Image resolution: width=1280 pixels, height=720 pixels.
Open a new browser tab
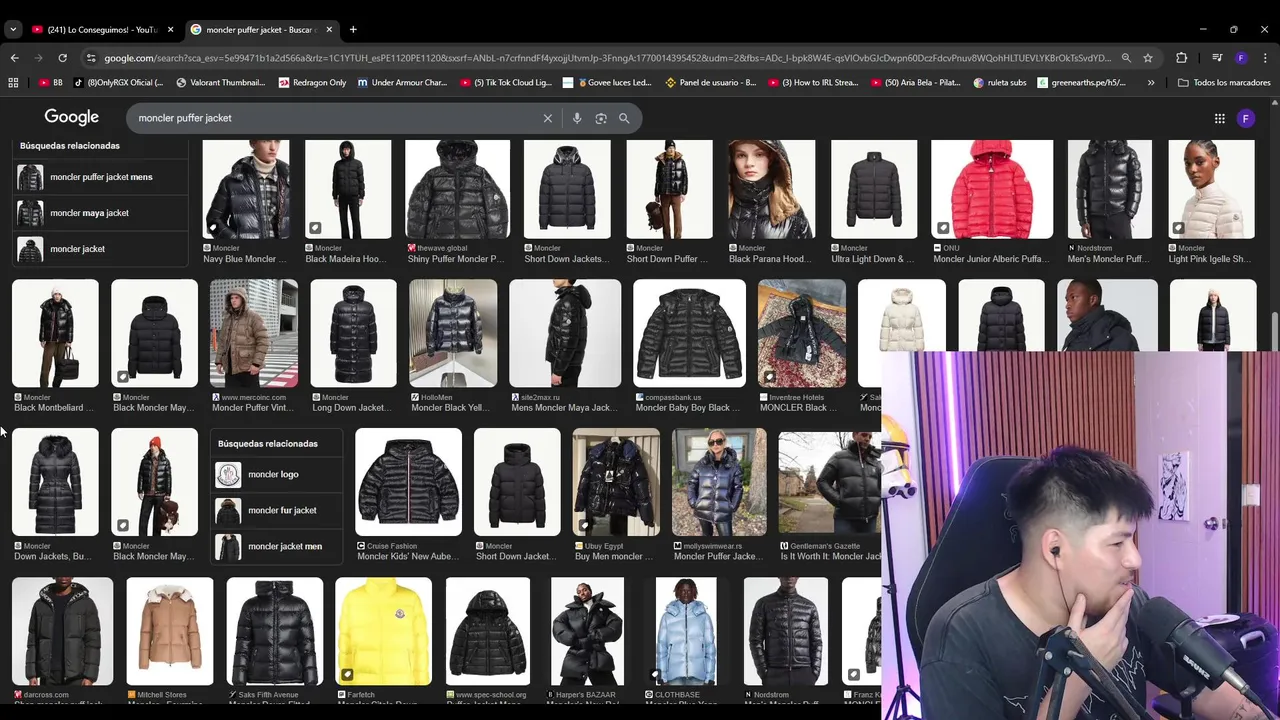tap(353, 29)
